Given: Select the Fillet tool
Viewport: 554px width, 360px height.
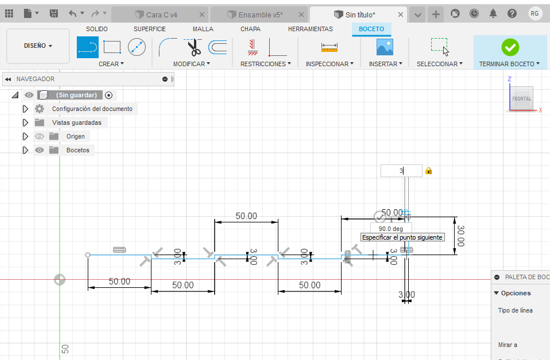Looking at the screenshot, I should point(168,47).
